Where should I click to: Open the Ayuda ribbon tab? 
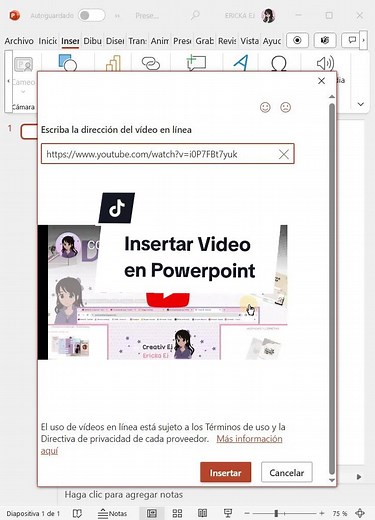click(x=272, y=41)
